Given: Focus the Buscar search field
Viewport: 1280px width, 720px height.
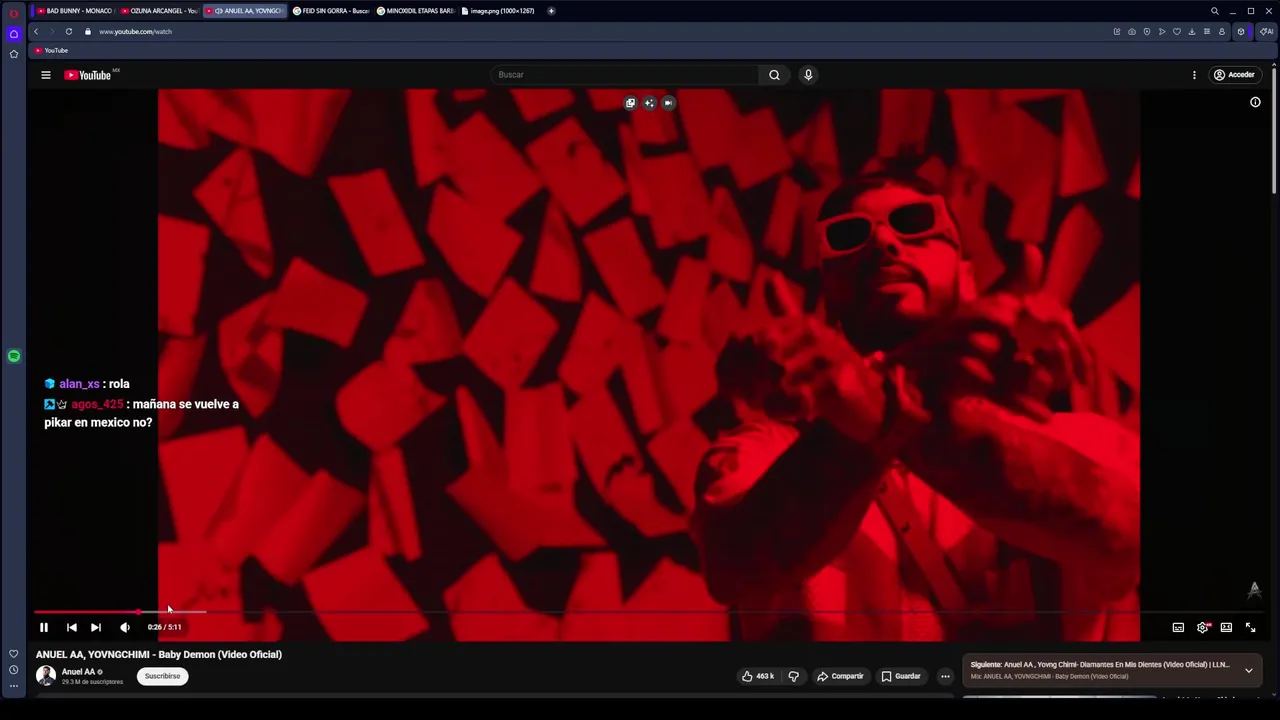Looking at the screenshot, I should click(x=624, y=75).
